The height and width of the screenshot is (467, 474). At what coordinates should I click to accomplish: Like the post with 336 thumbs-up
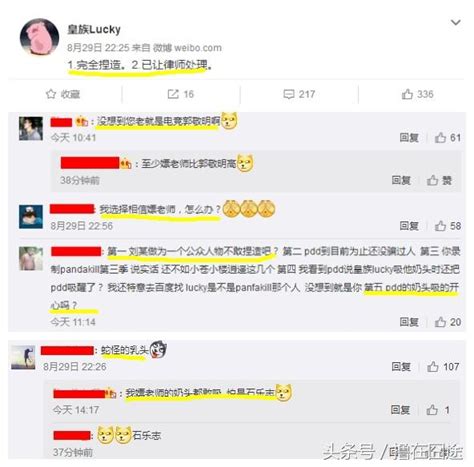pos(417,94)
